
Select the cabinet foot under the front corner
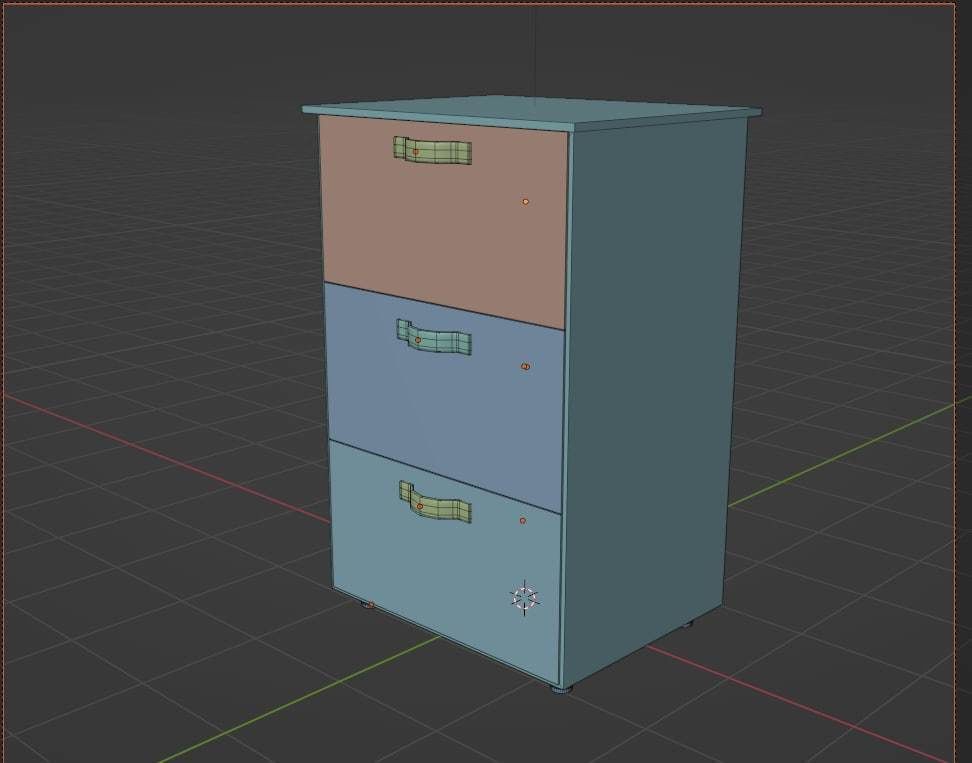(x=562, y=689)
